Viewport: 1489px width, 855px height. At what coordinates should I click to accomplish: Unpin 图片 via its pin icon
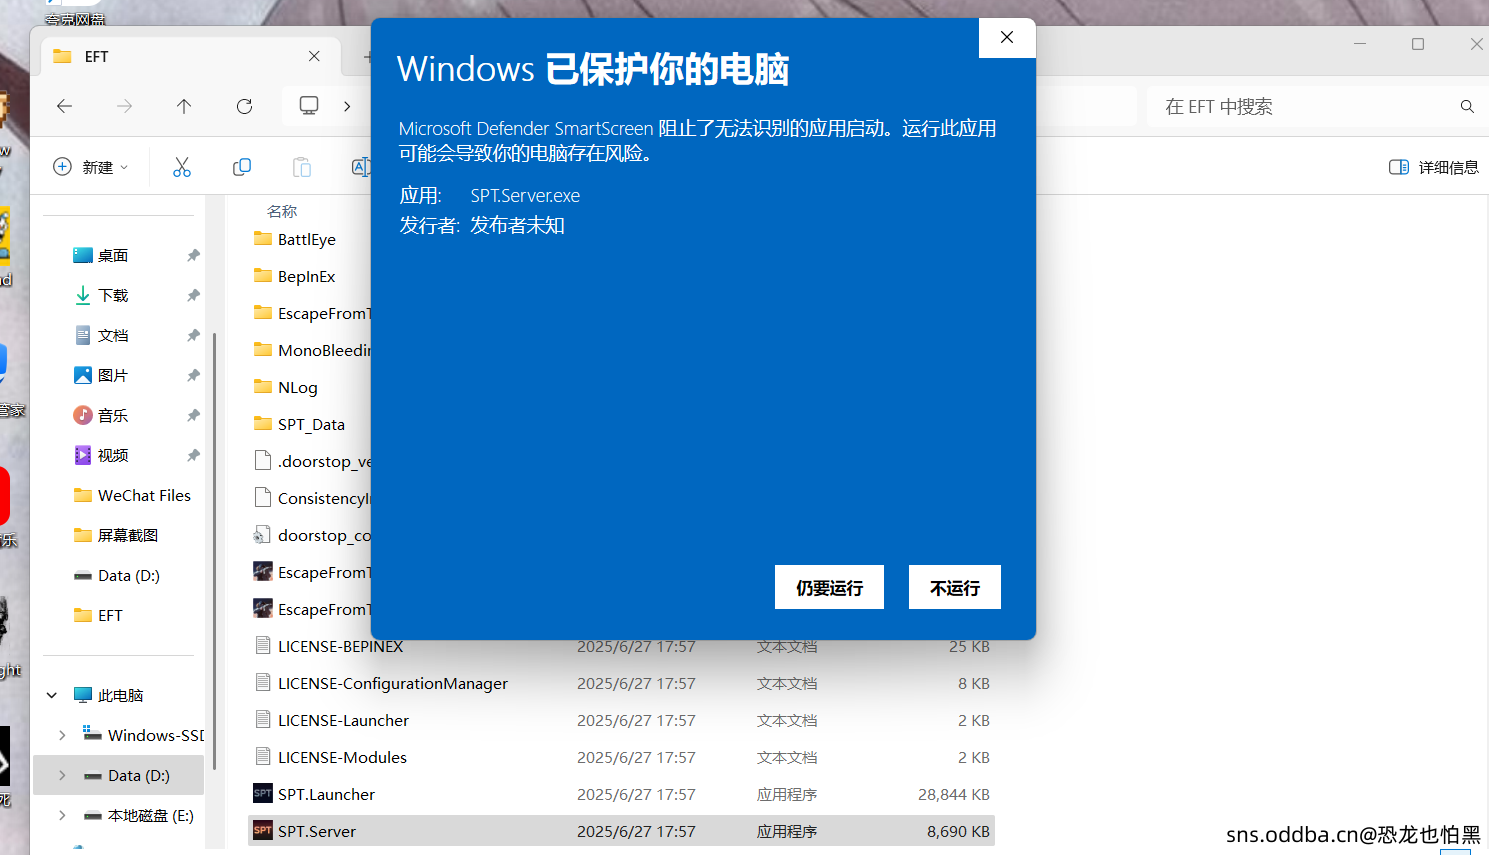[193, 375]
